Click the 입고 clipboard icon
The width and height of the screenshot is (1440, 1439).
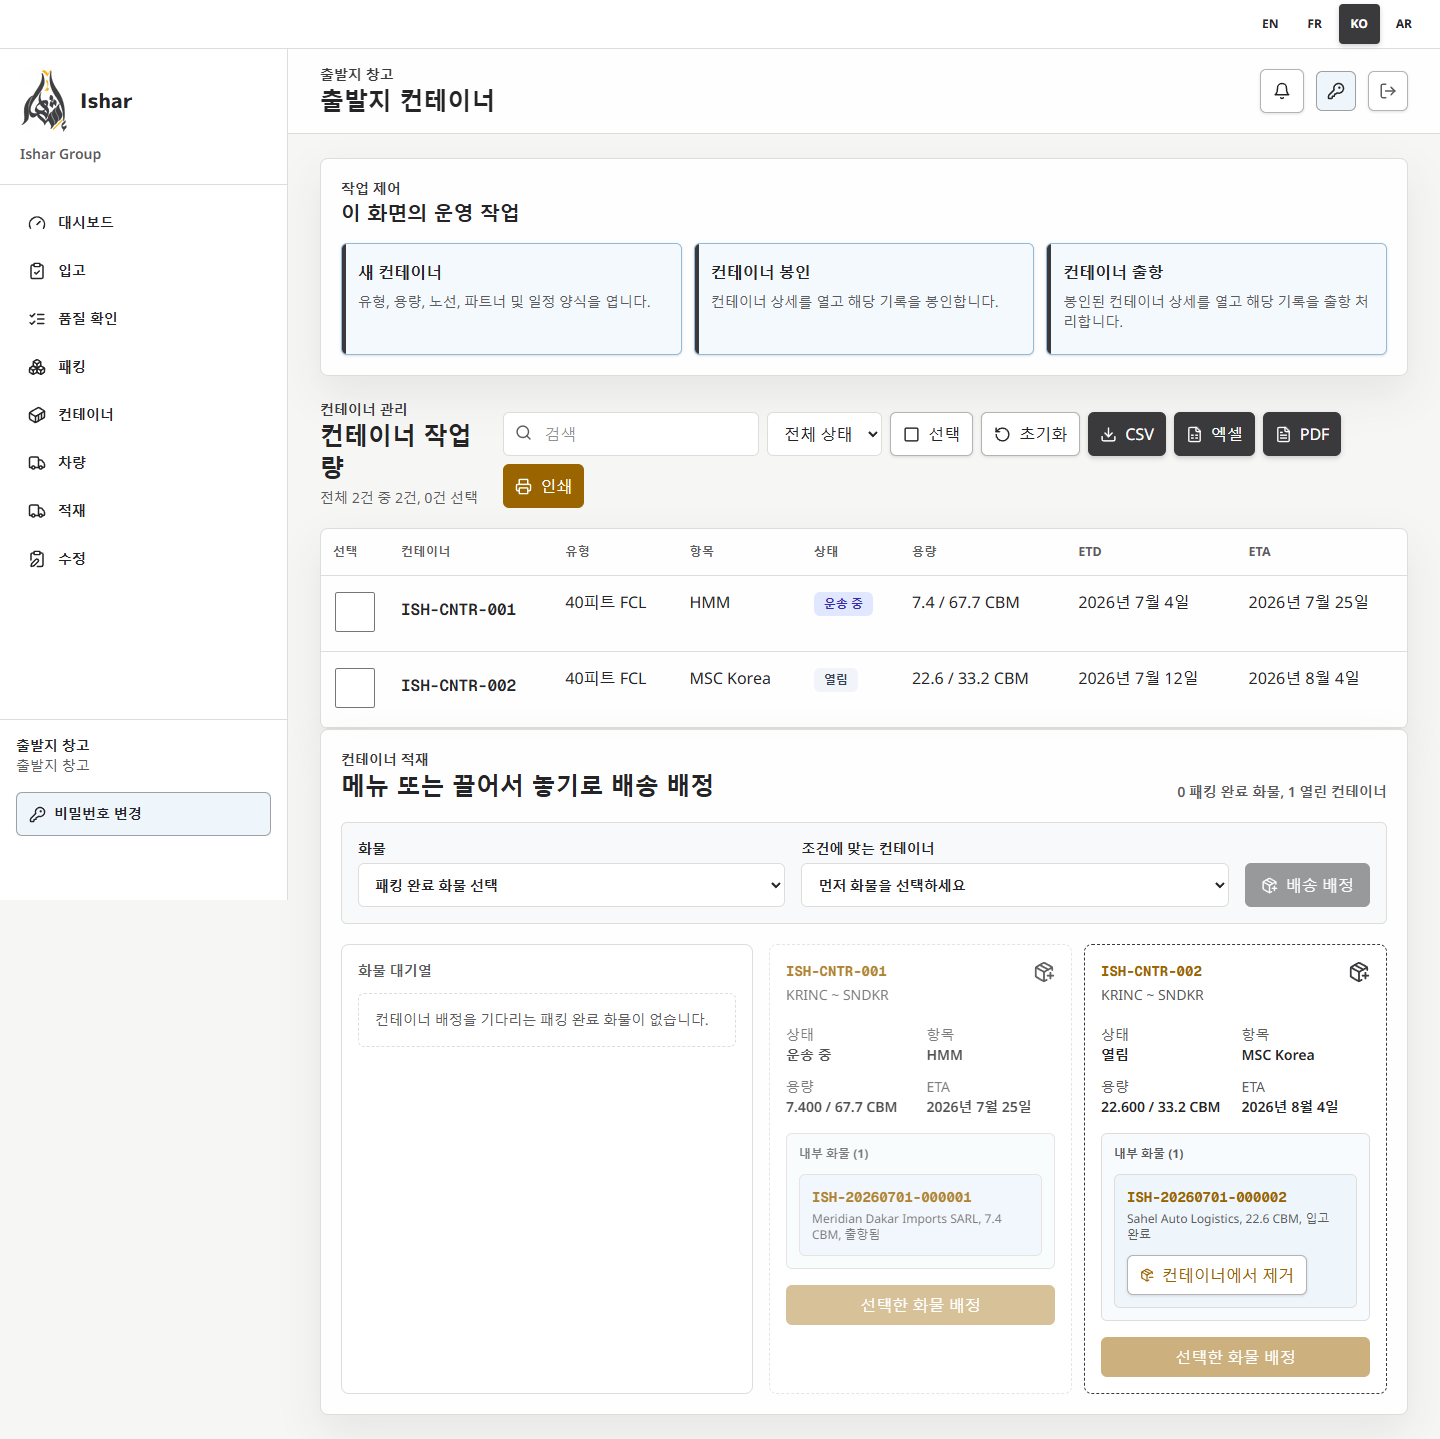[37, 271]
